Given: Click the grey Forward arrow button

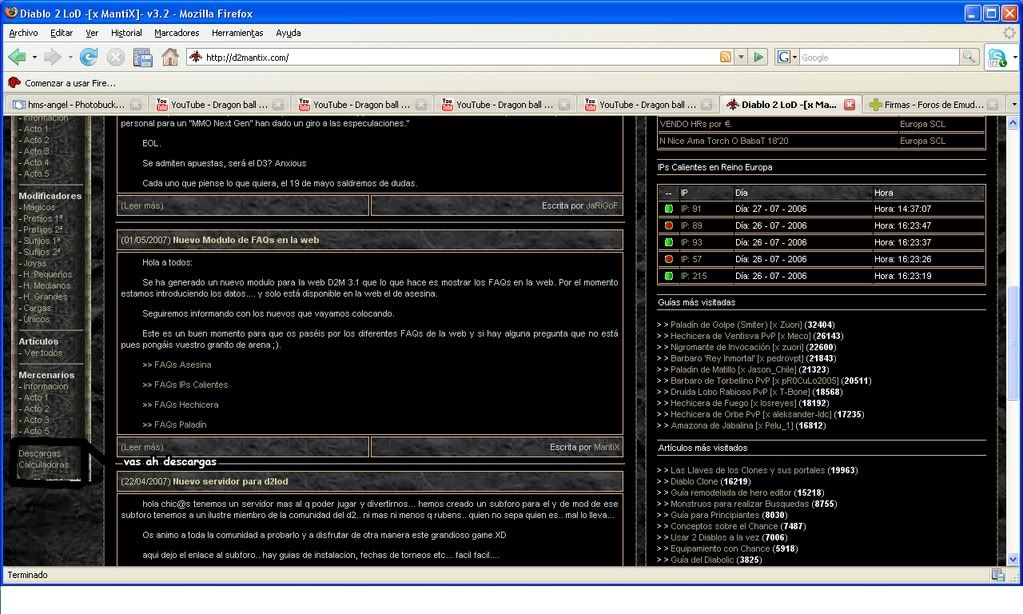Looking at the screenshot, I should [52, 57].
